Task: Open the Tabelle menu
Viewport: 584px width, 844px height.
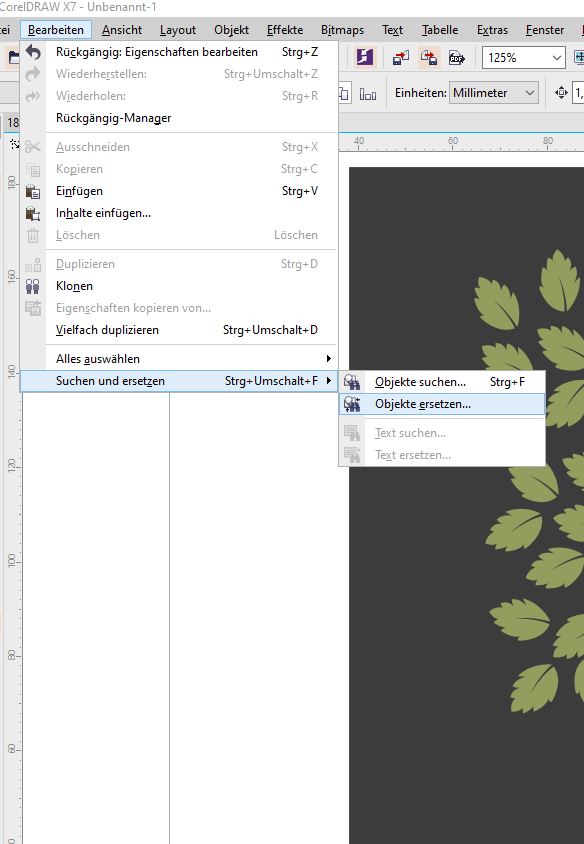Action: [x=440, y=30]
